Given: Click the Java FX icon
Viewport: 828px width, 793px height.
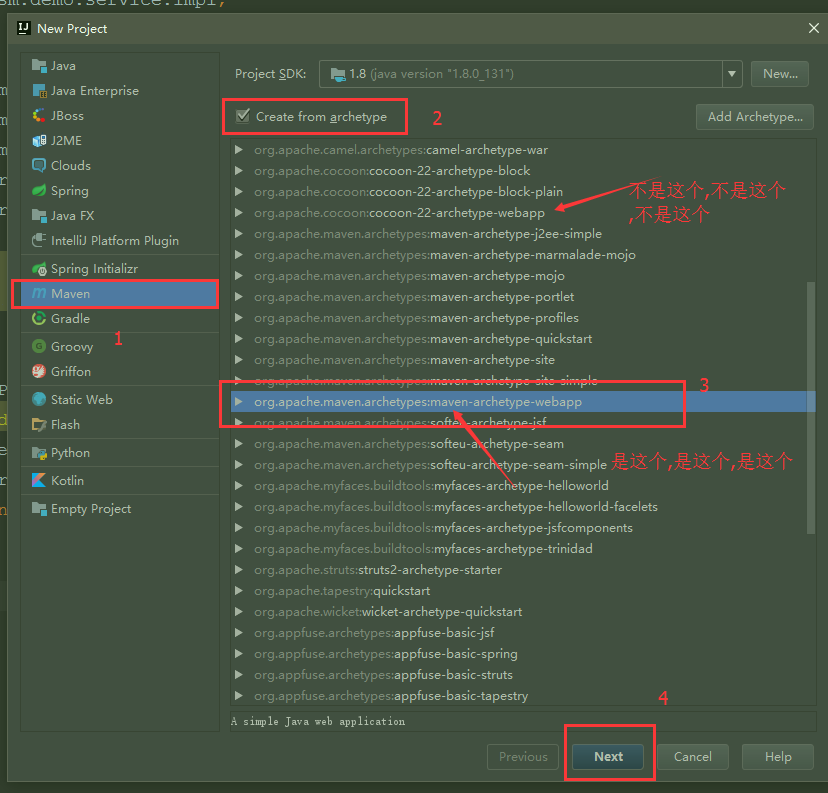Looking at the screenshot, I should tap(39, 215).
